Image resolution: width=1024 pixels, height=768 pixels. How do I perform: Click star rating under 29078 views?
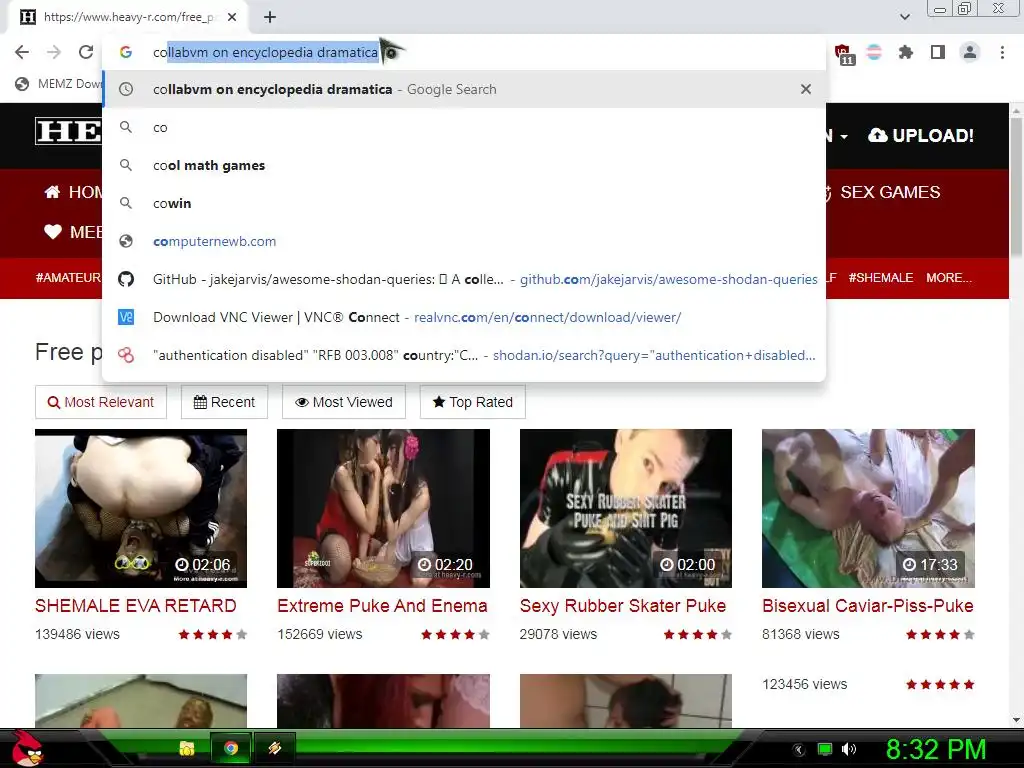697,634
